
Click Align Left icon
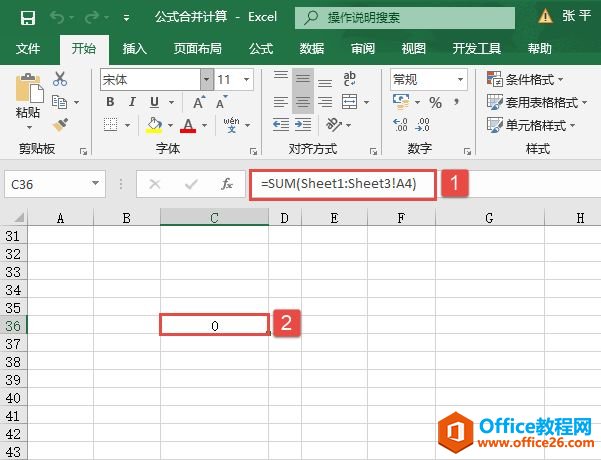coord(281,102)
